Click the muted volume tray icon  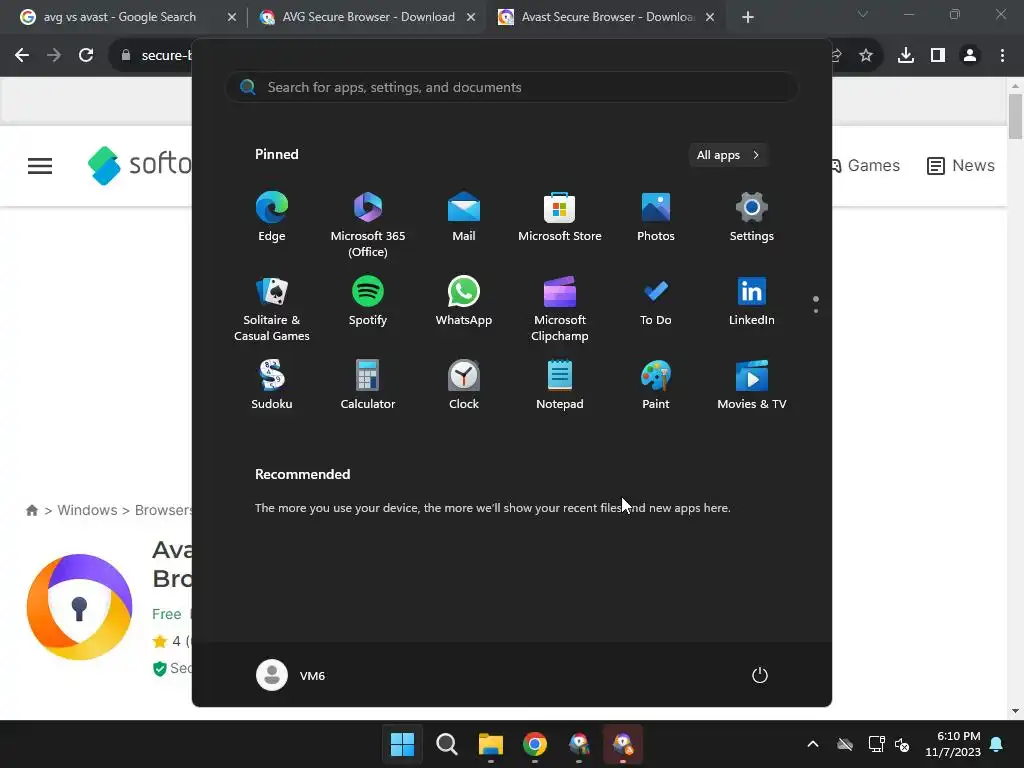[902, 744]
